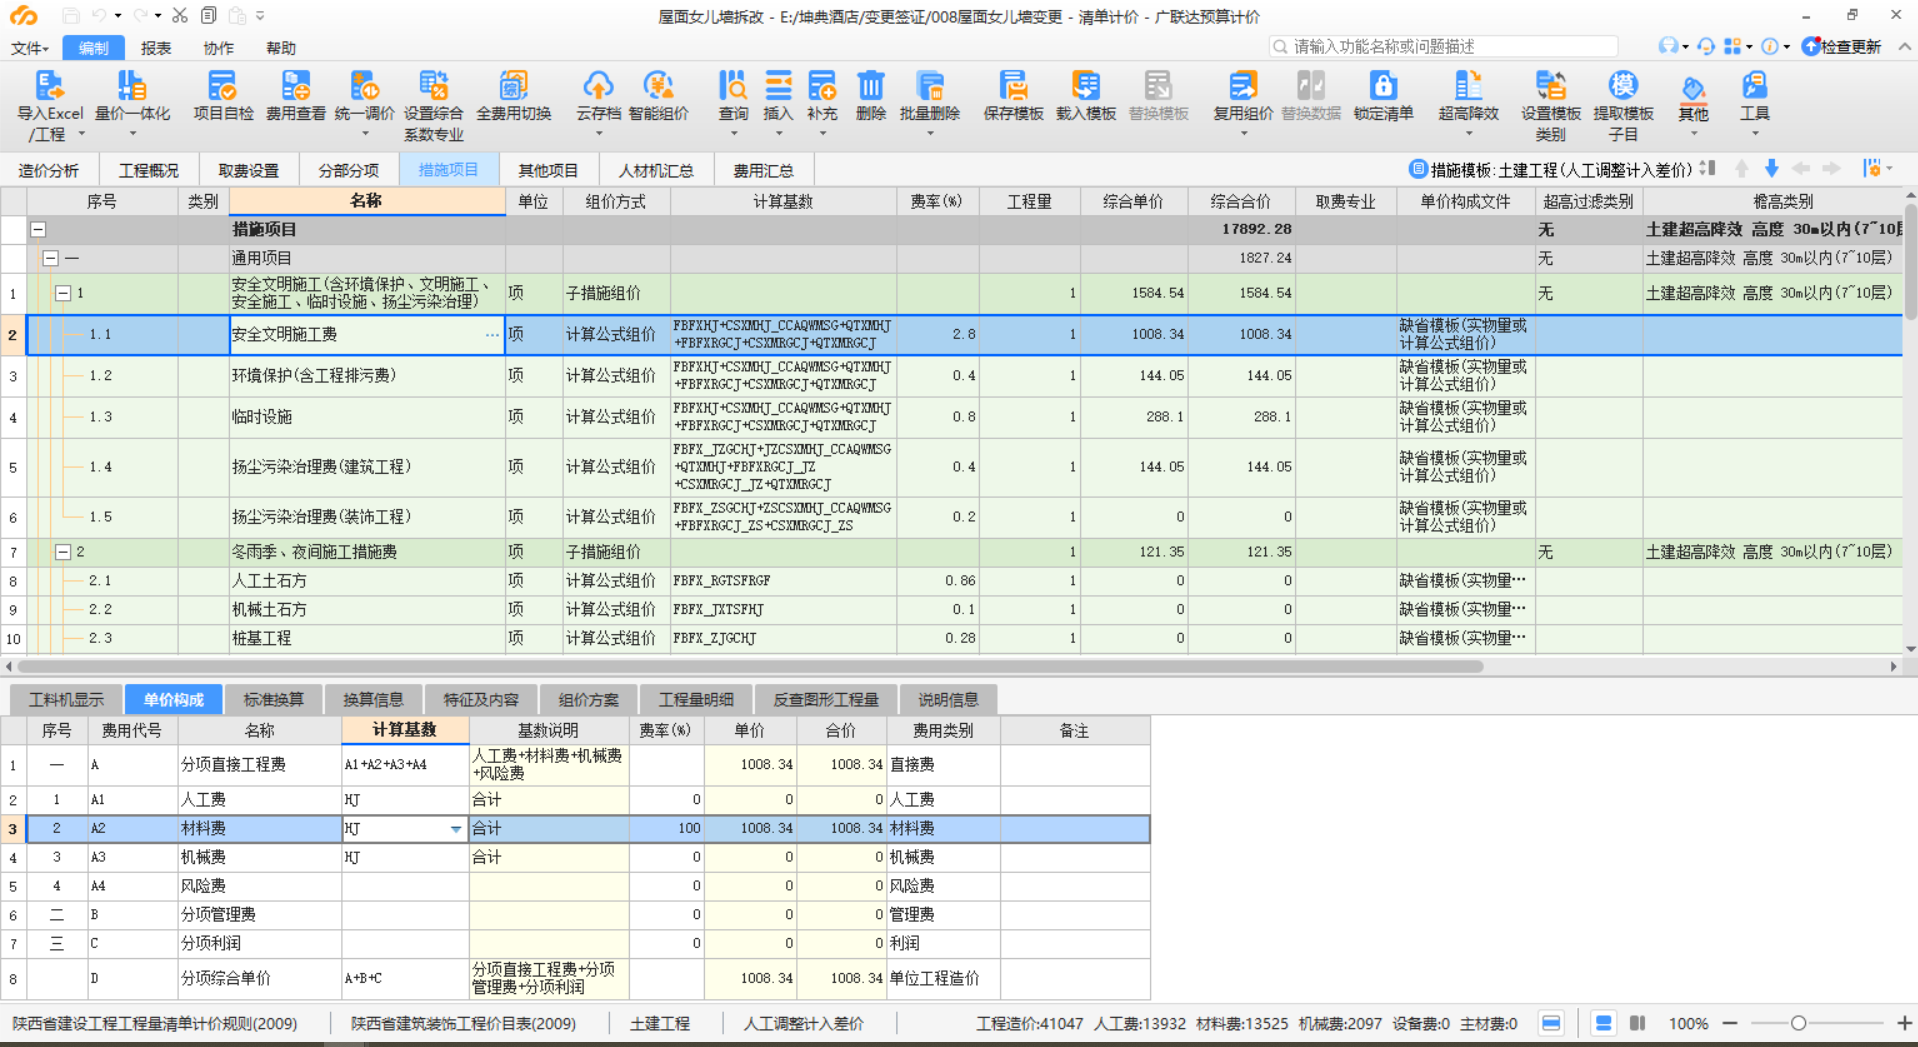
Task: Select the 分项综合单价 row in price composition
Action: (x=575, y=979)
